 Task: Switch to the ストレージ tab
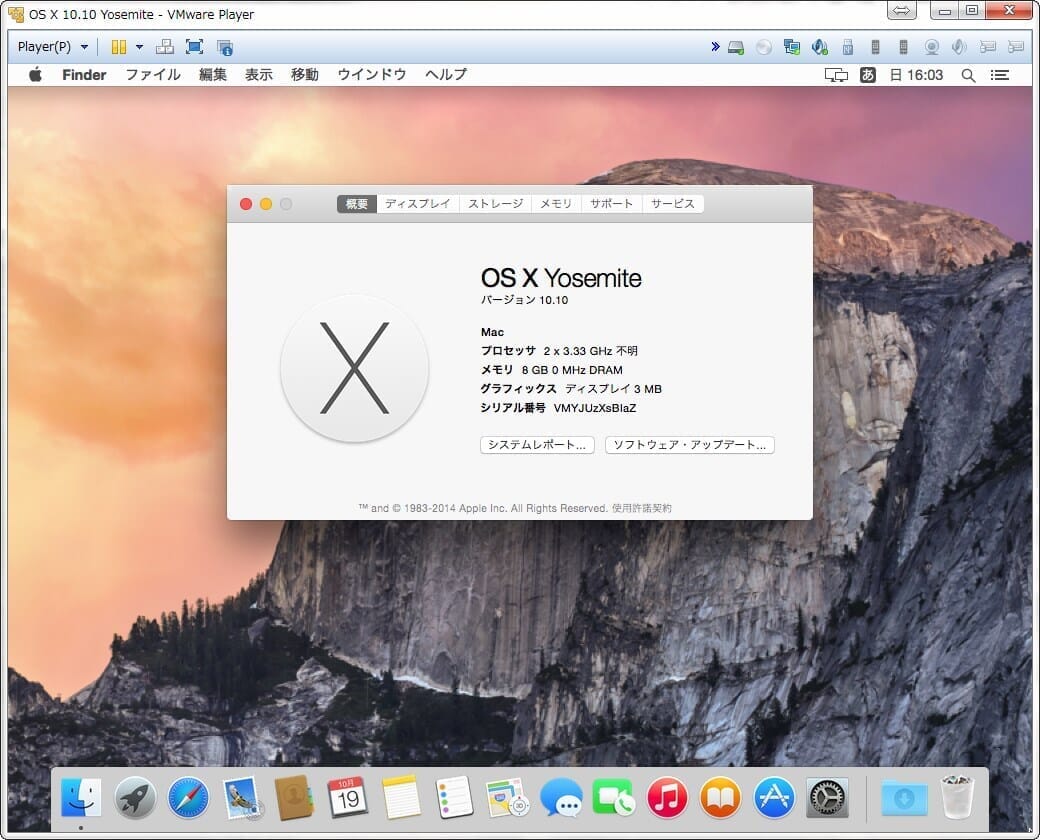click(495, 204)
